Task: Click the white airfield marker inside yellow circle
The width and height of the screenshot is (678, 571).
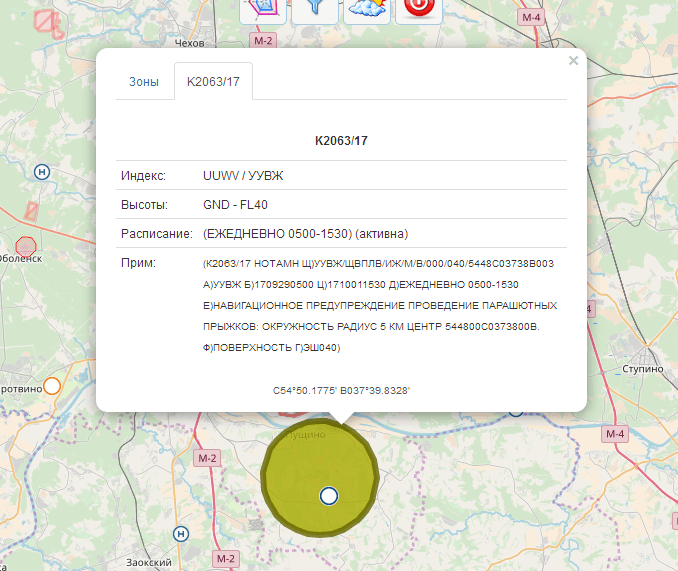Action: pos(329,495)
